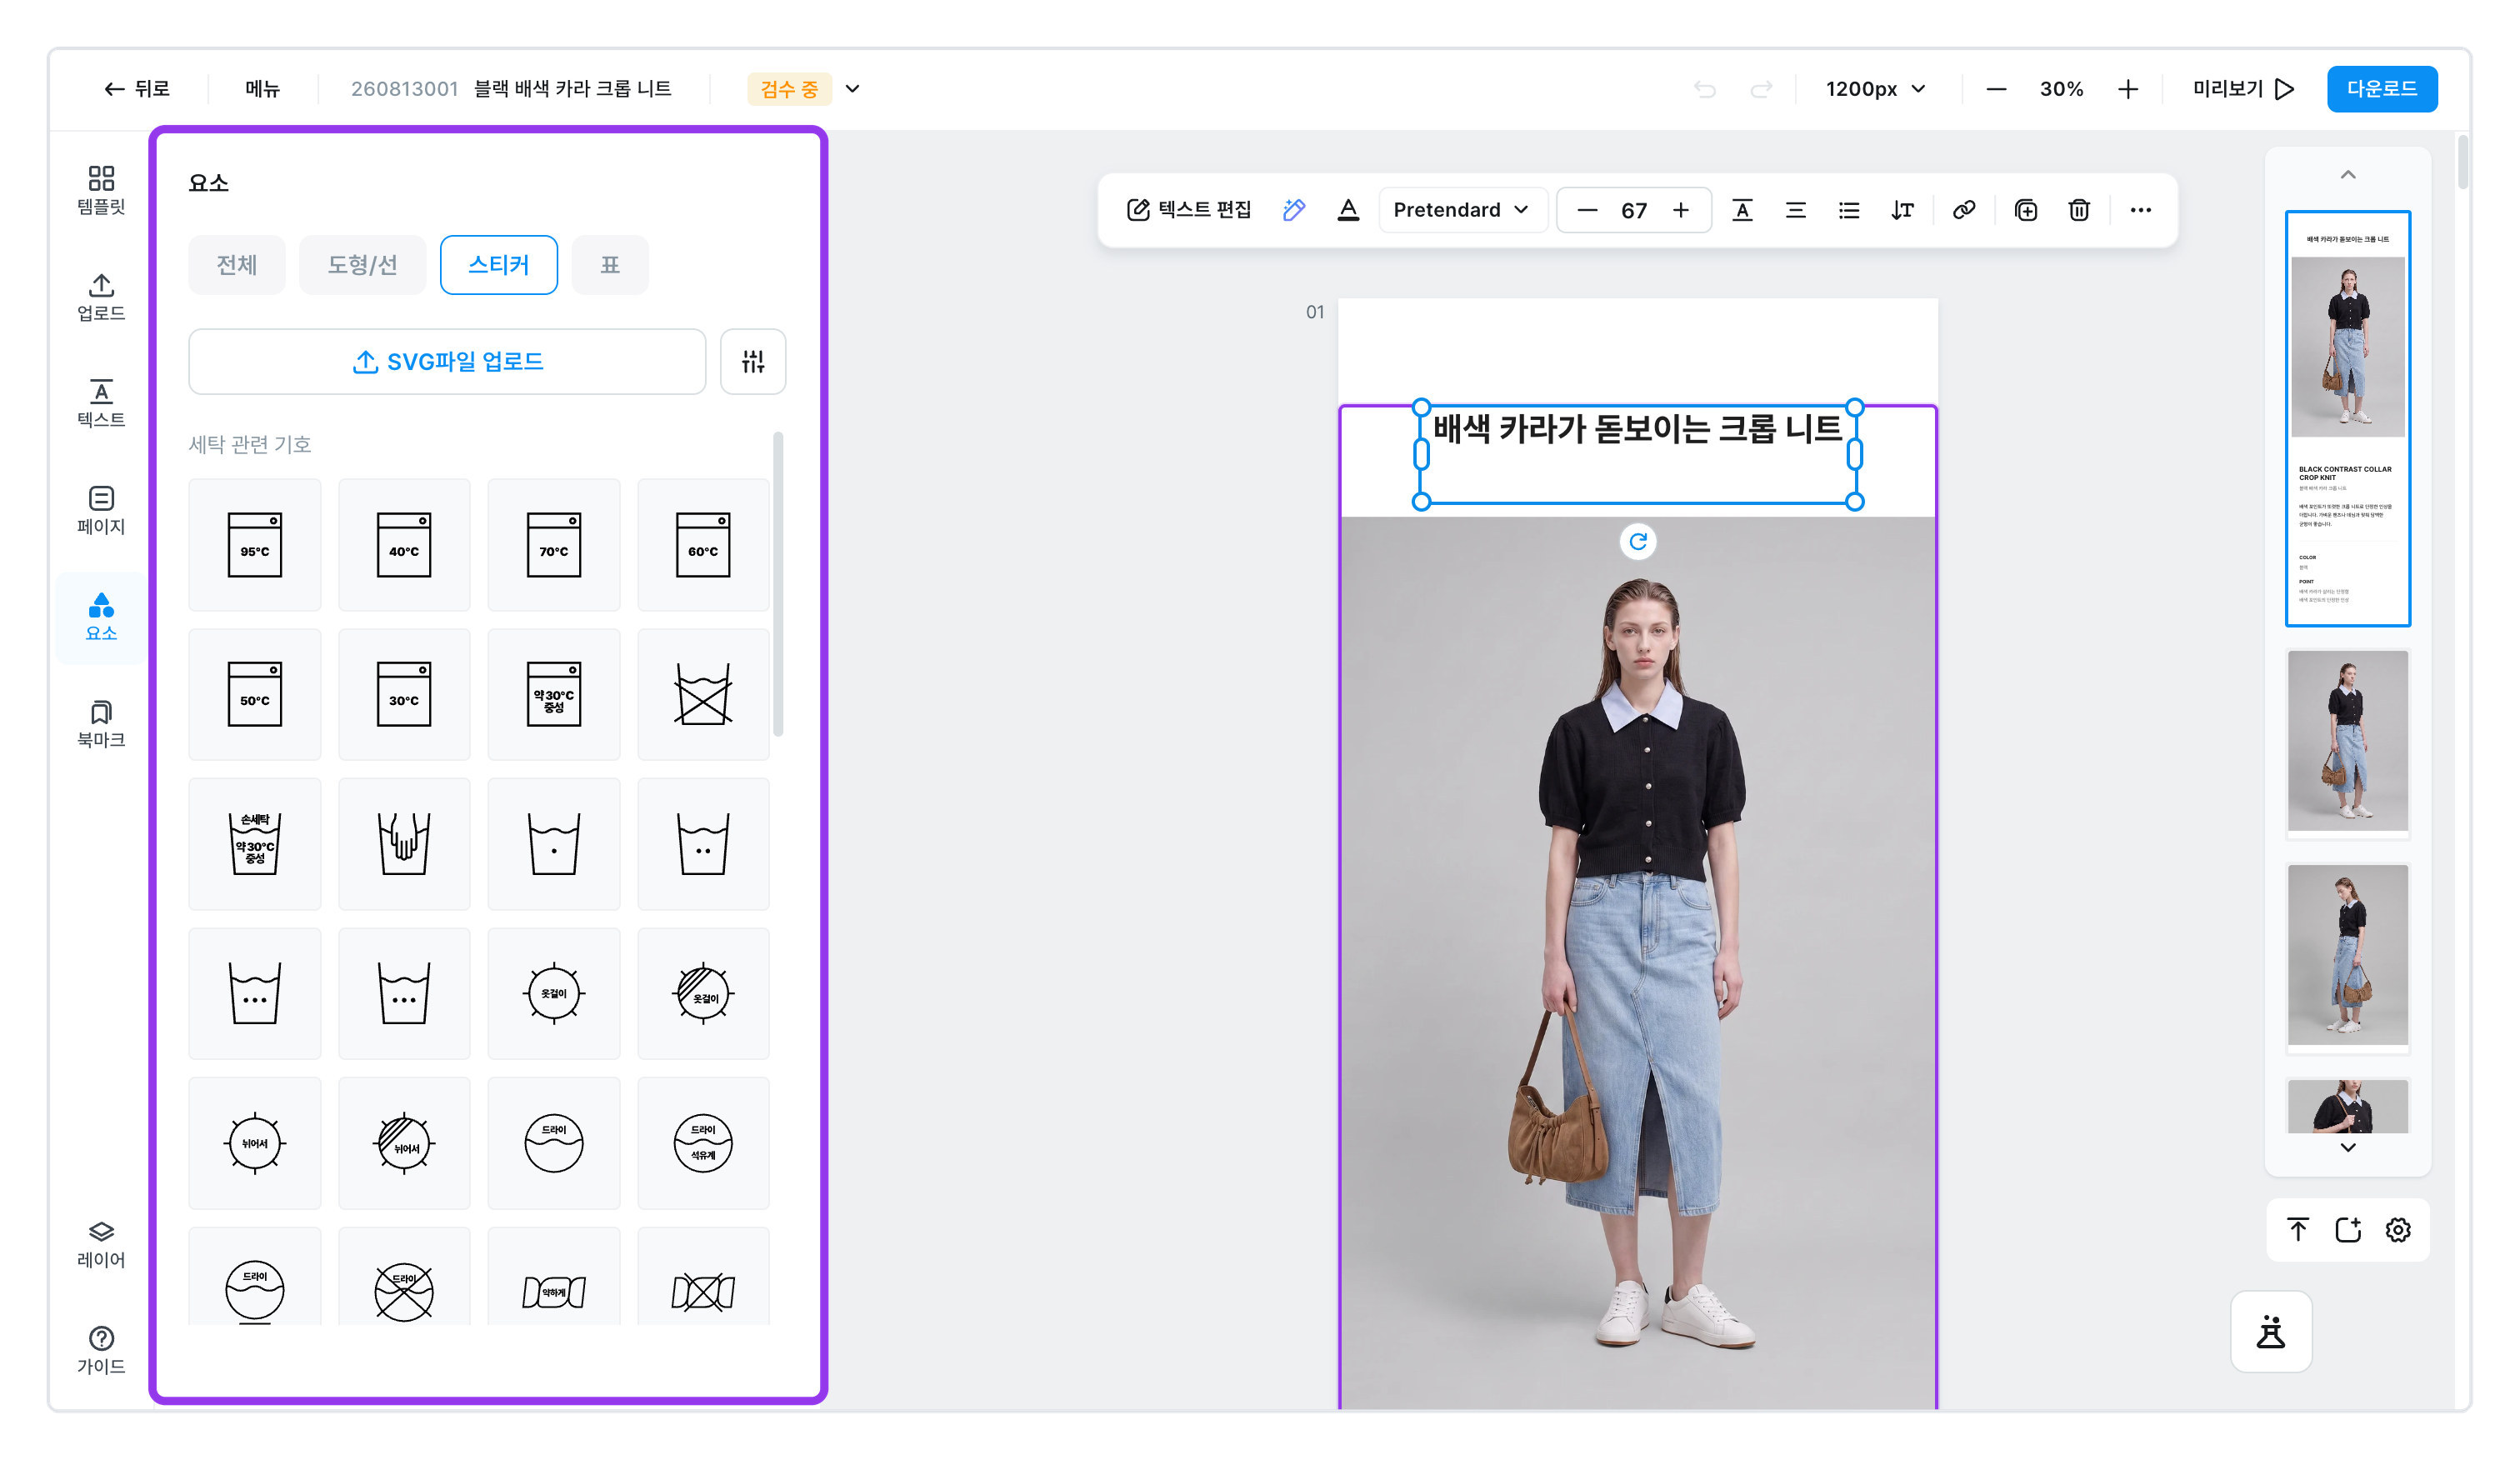This screenshot has height=1460, width=2520.
Task: Click the sticker list scrollbar
Action: [x=778, y=585]
